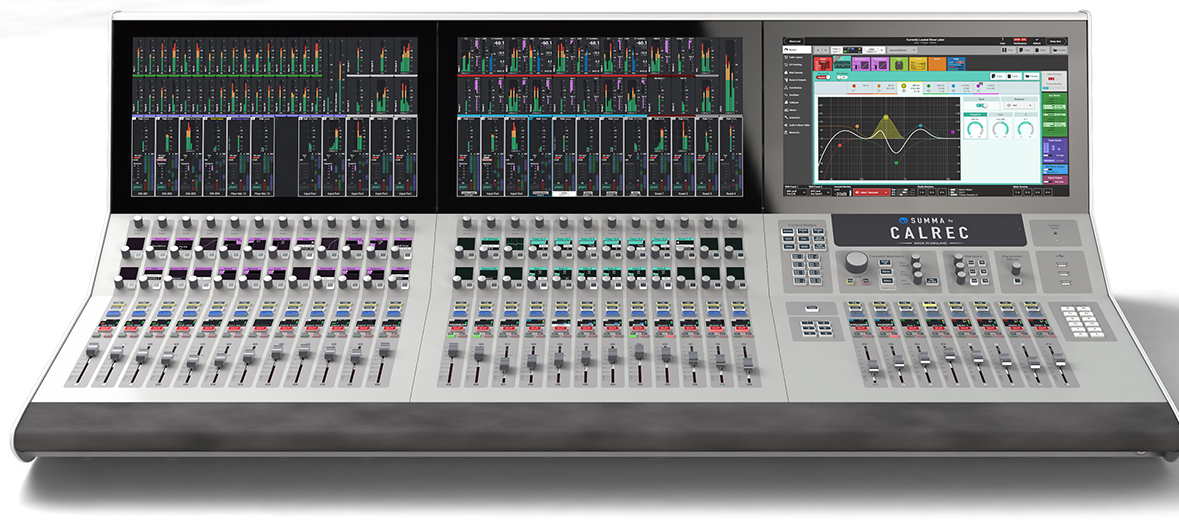Open the path selector dropdown in top toolbar

902,50
